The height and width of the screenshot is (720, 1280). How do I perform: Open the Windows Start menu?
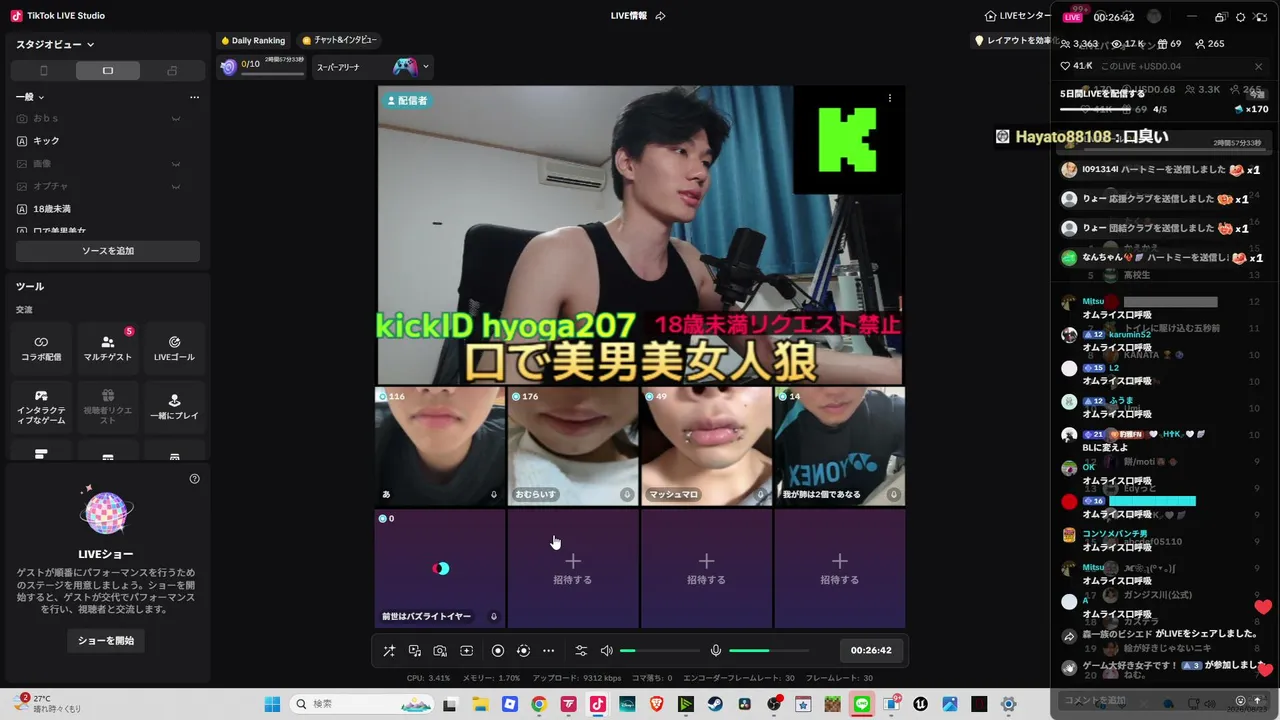[x=272, y=704]
